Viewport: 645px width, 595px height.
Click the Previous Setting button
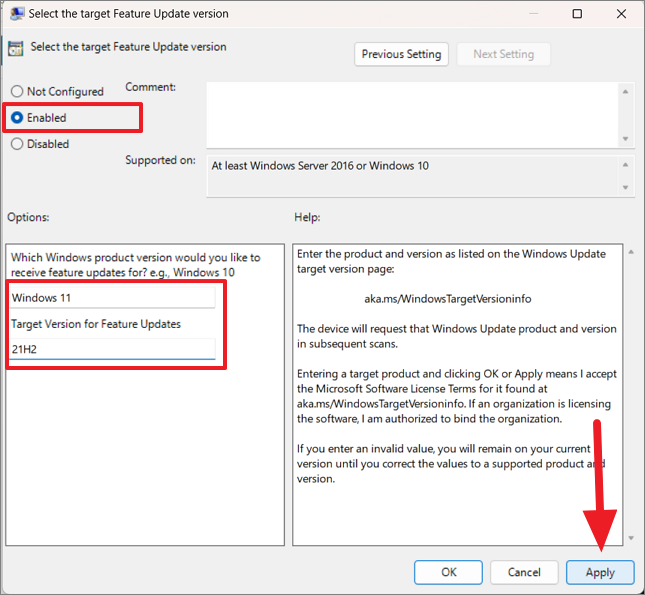(401, 54)
